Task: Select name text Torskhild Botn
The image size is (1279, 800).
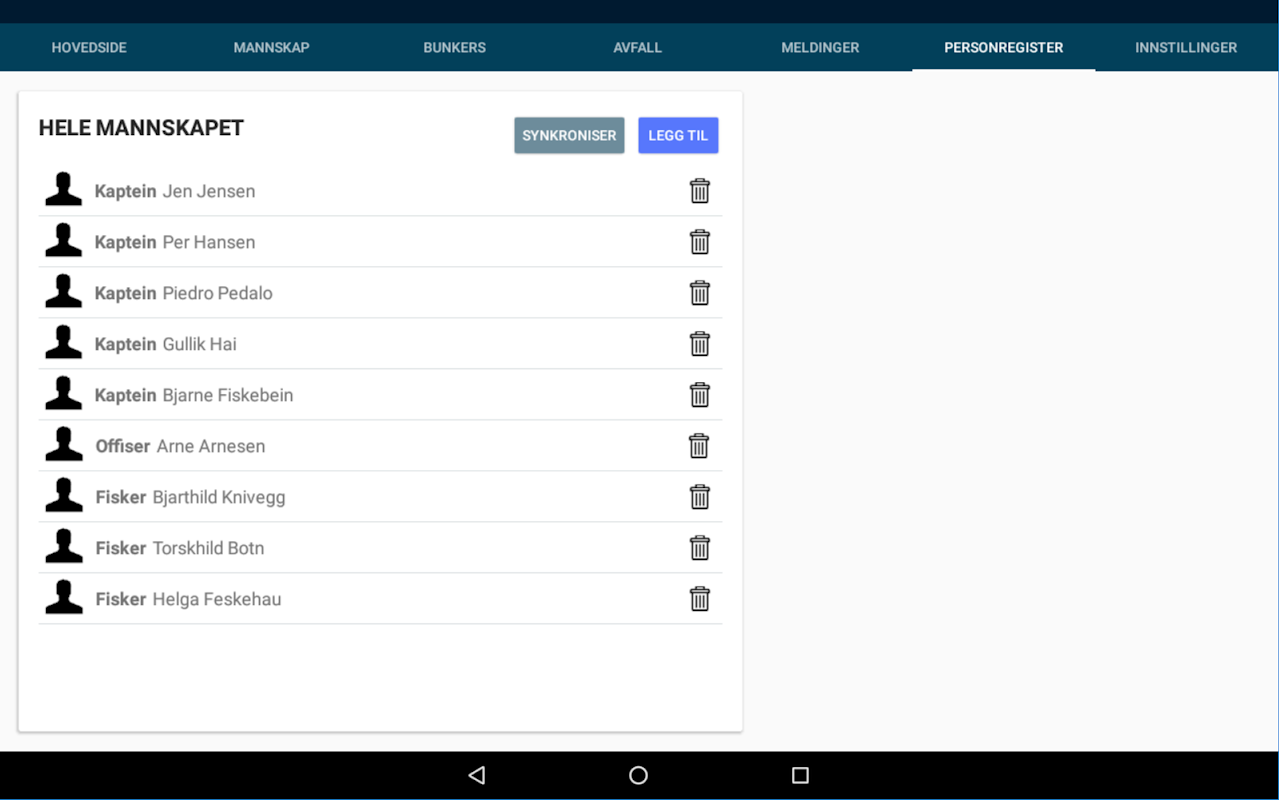Action: pos(208,548)
